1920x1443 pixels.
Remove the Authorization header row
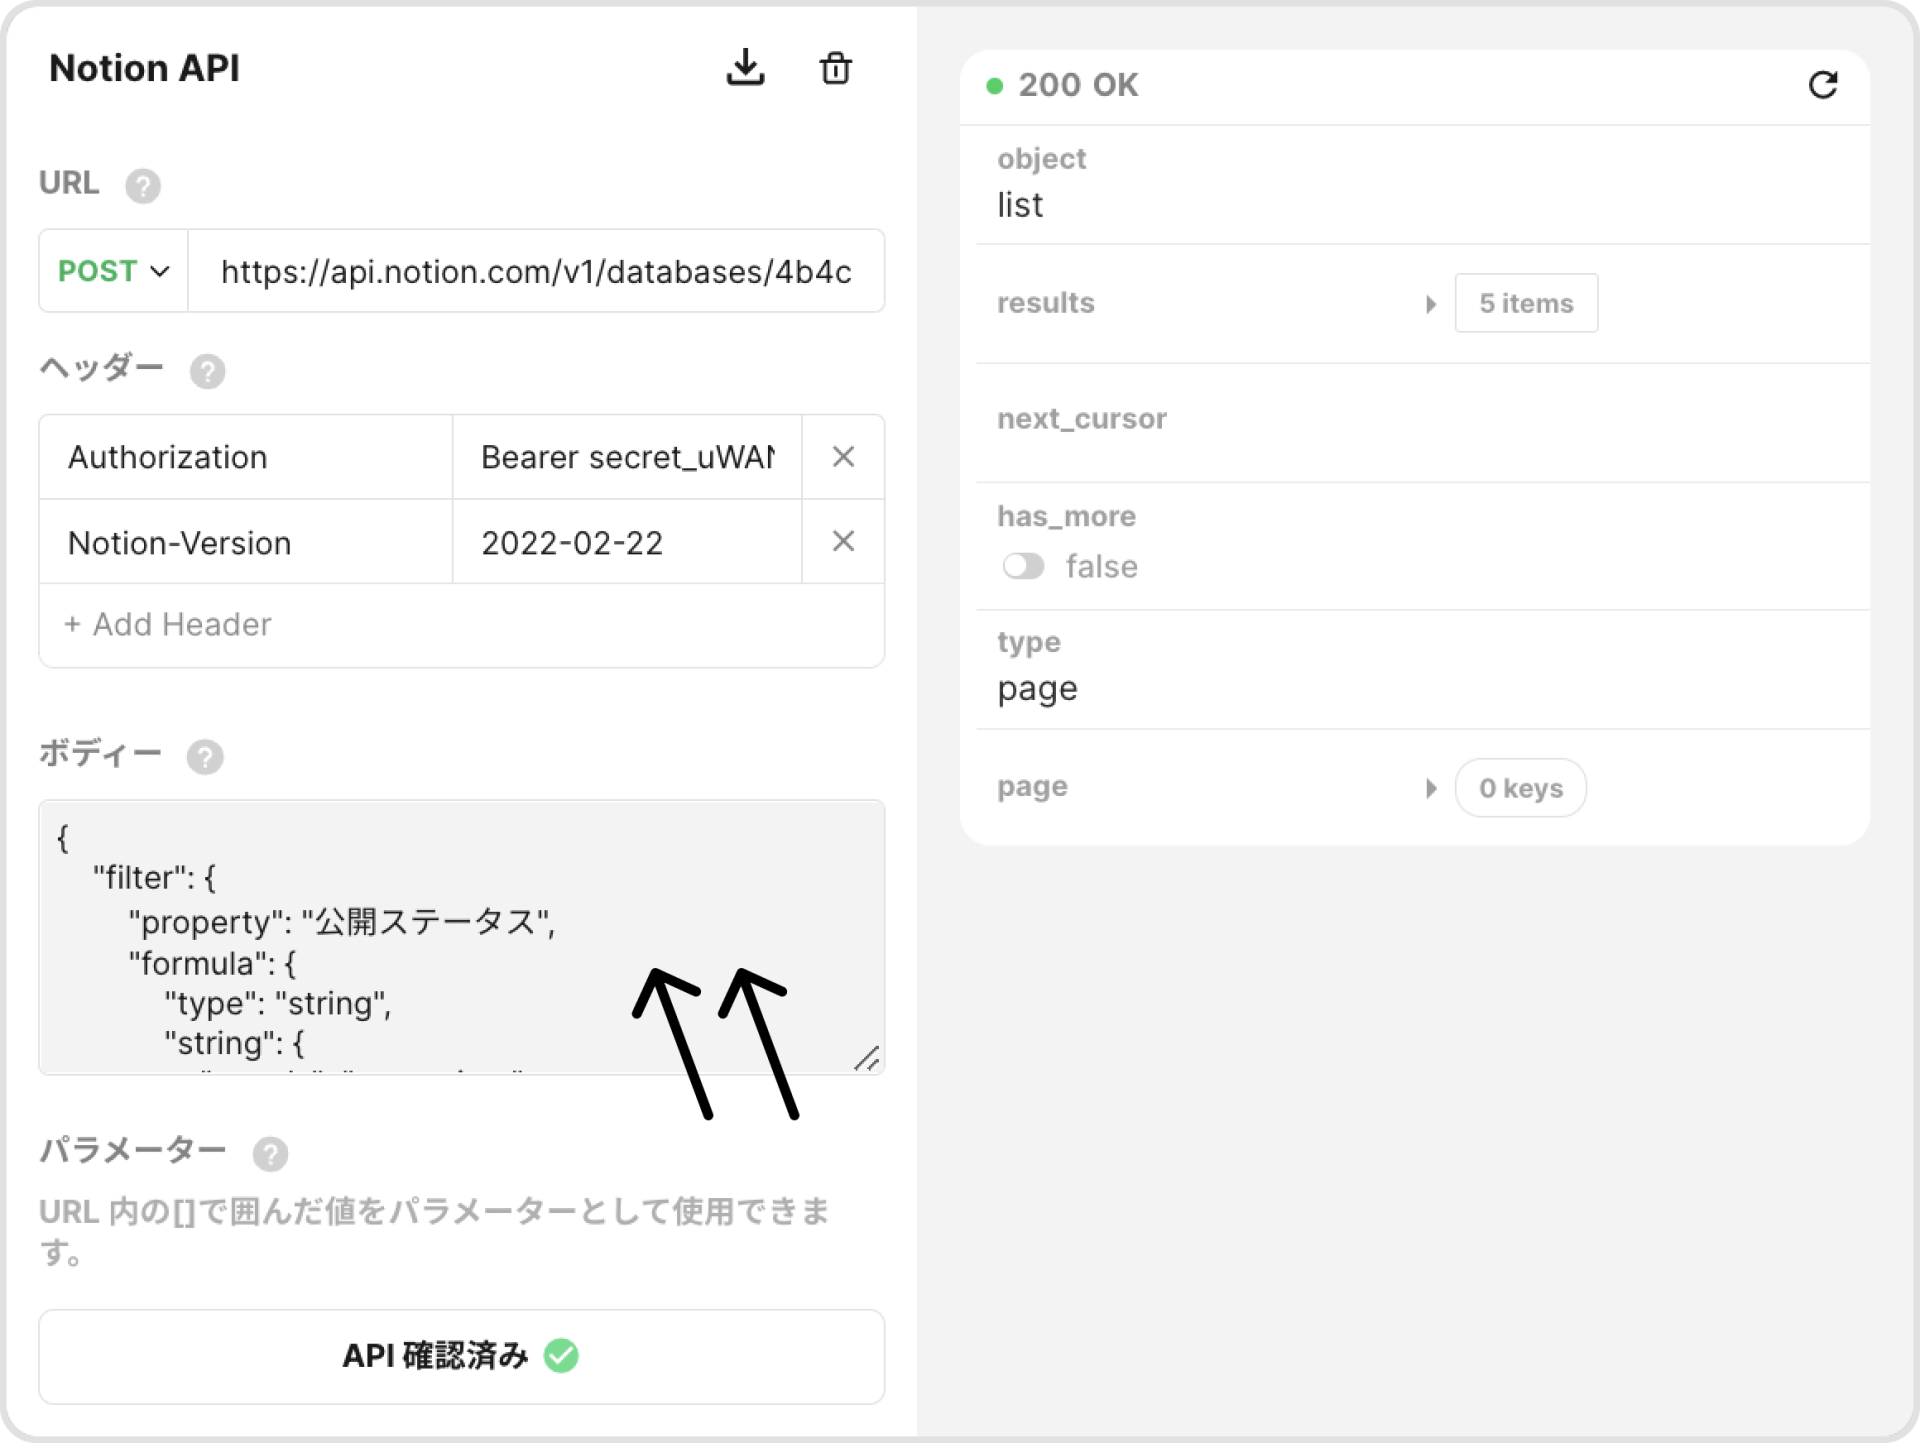[843, 456]
